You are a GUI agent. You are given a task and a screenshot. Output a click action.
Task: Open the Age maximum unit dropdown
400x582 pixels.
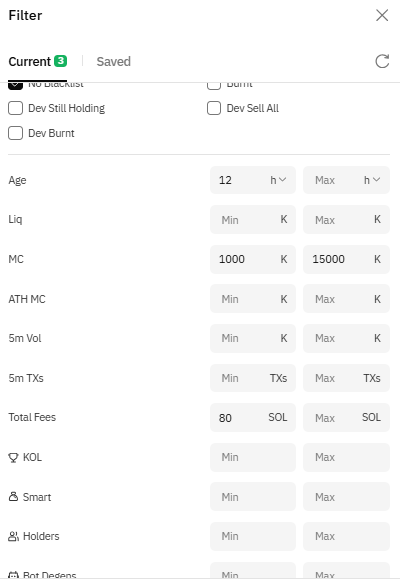coord(372,180)
